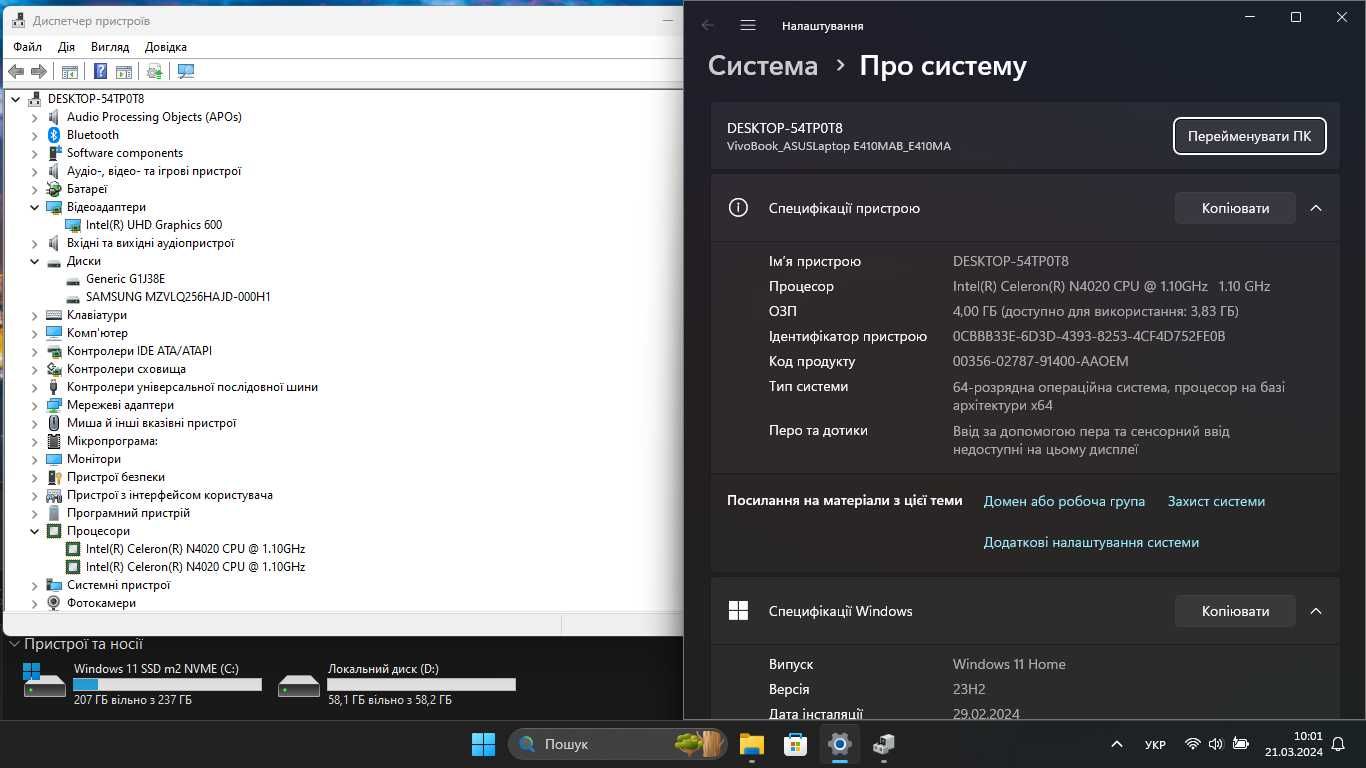
Task: Click the camera icon beside Фотокамери
Action: pos(54,603)
